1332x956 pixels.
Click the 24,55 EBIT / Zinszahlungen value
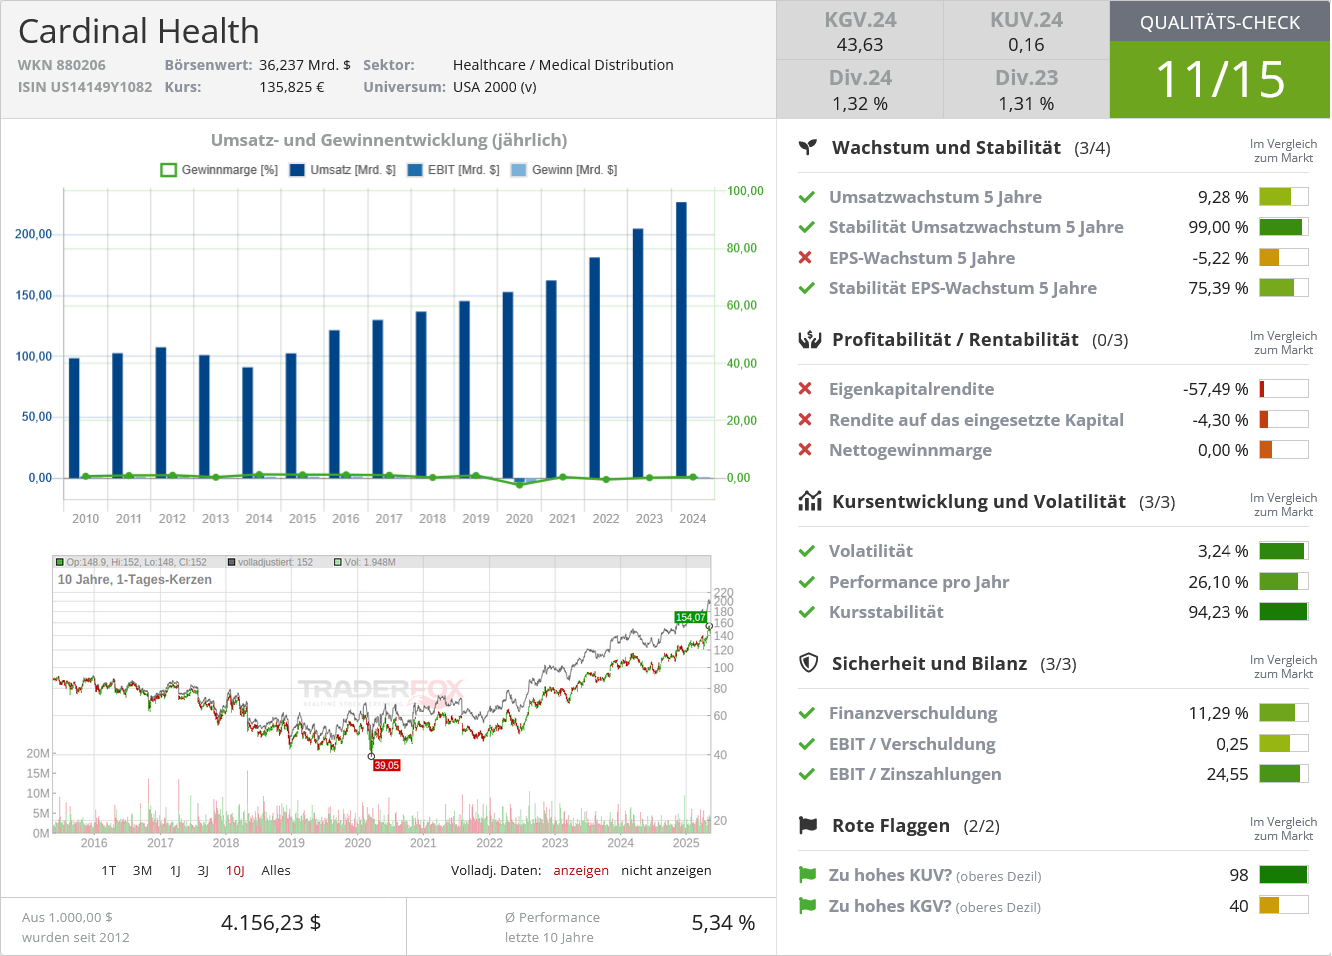tap(1227, 774)
